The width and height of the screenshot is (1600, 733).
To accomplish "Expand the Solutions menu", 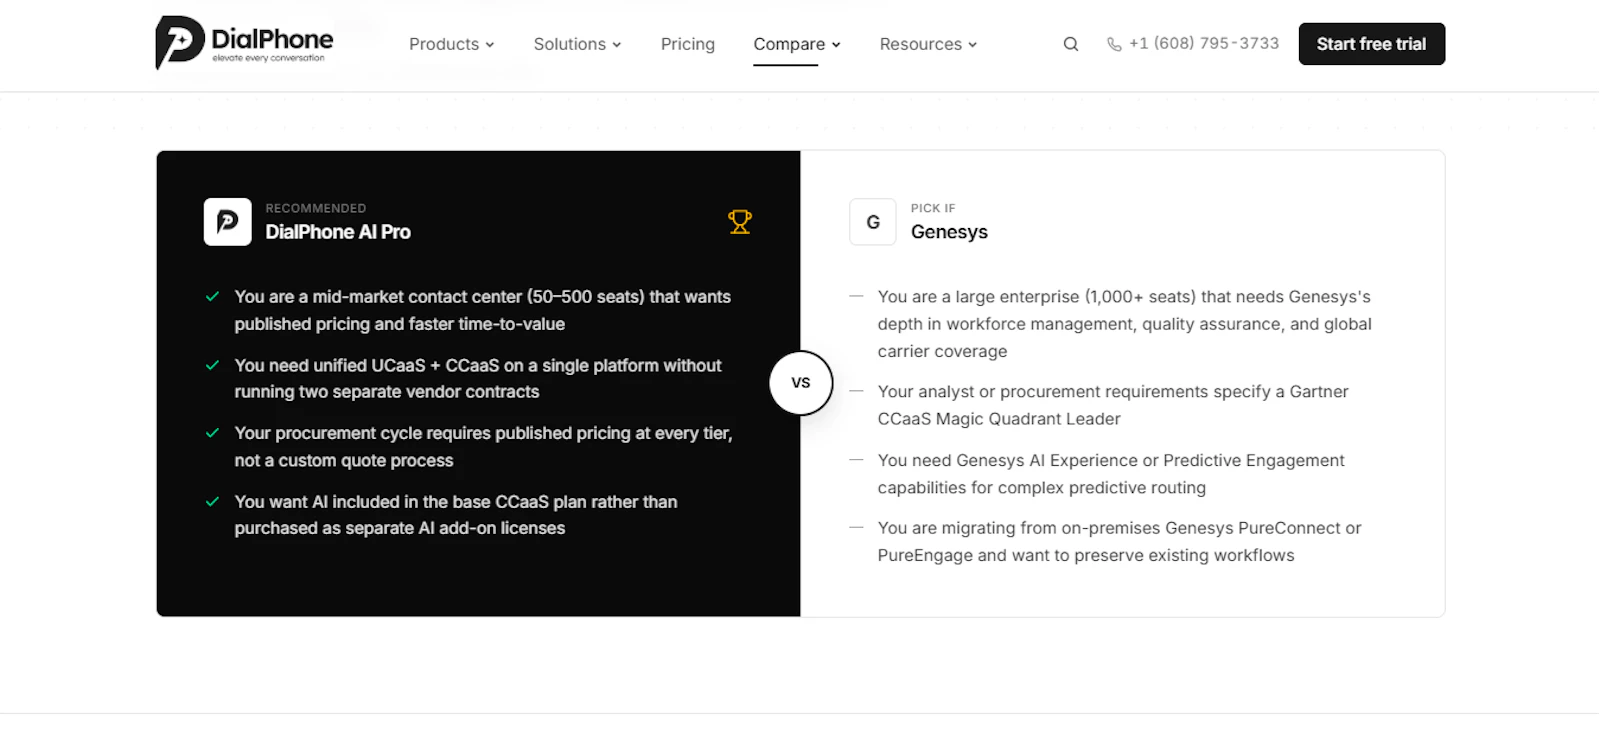I will 577,44.
